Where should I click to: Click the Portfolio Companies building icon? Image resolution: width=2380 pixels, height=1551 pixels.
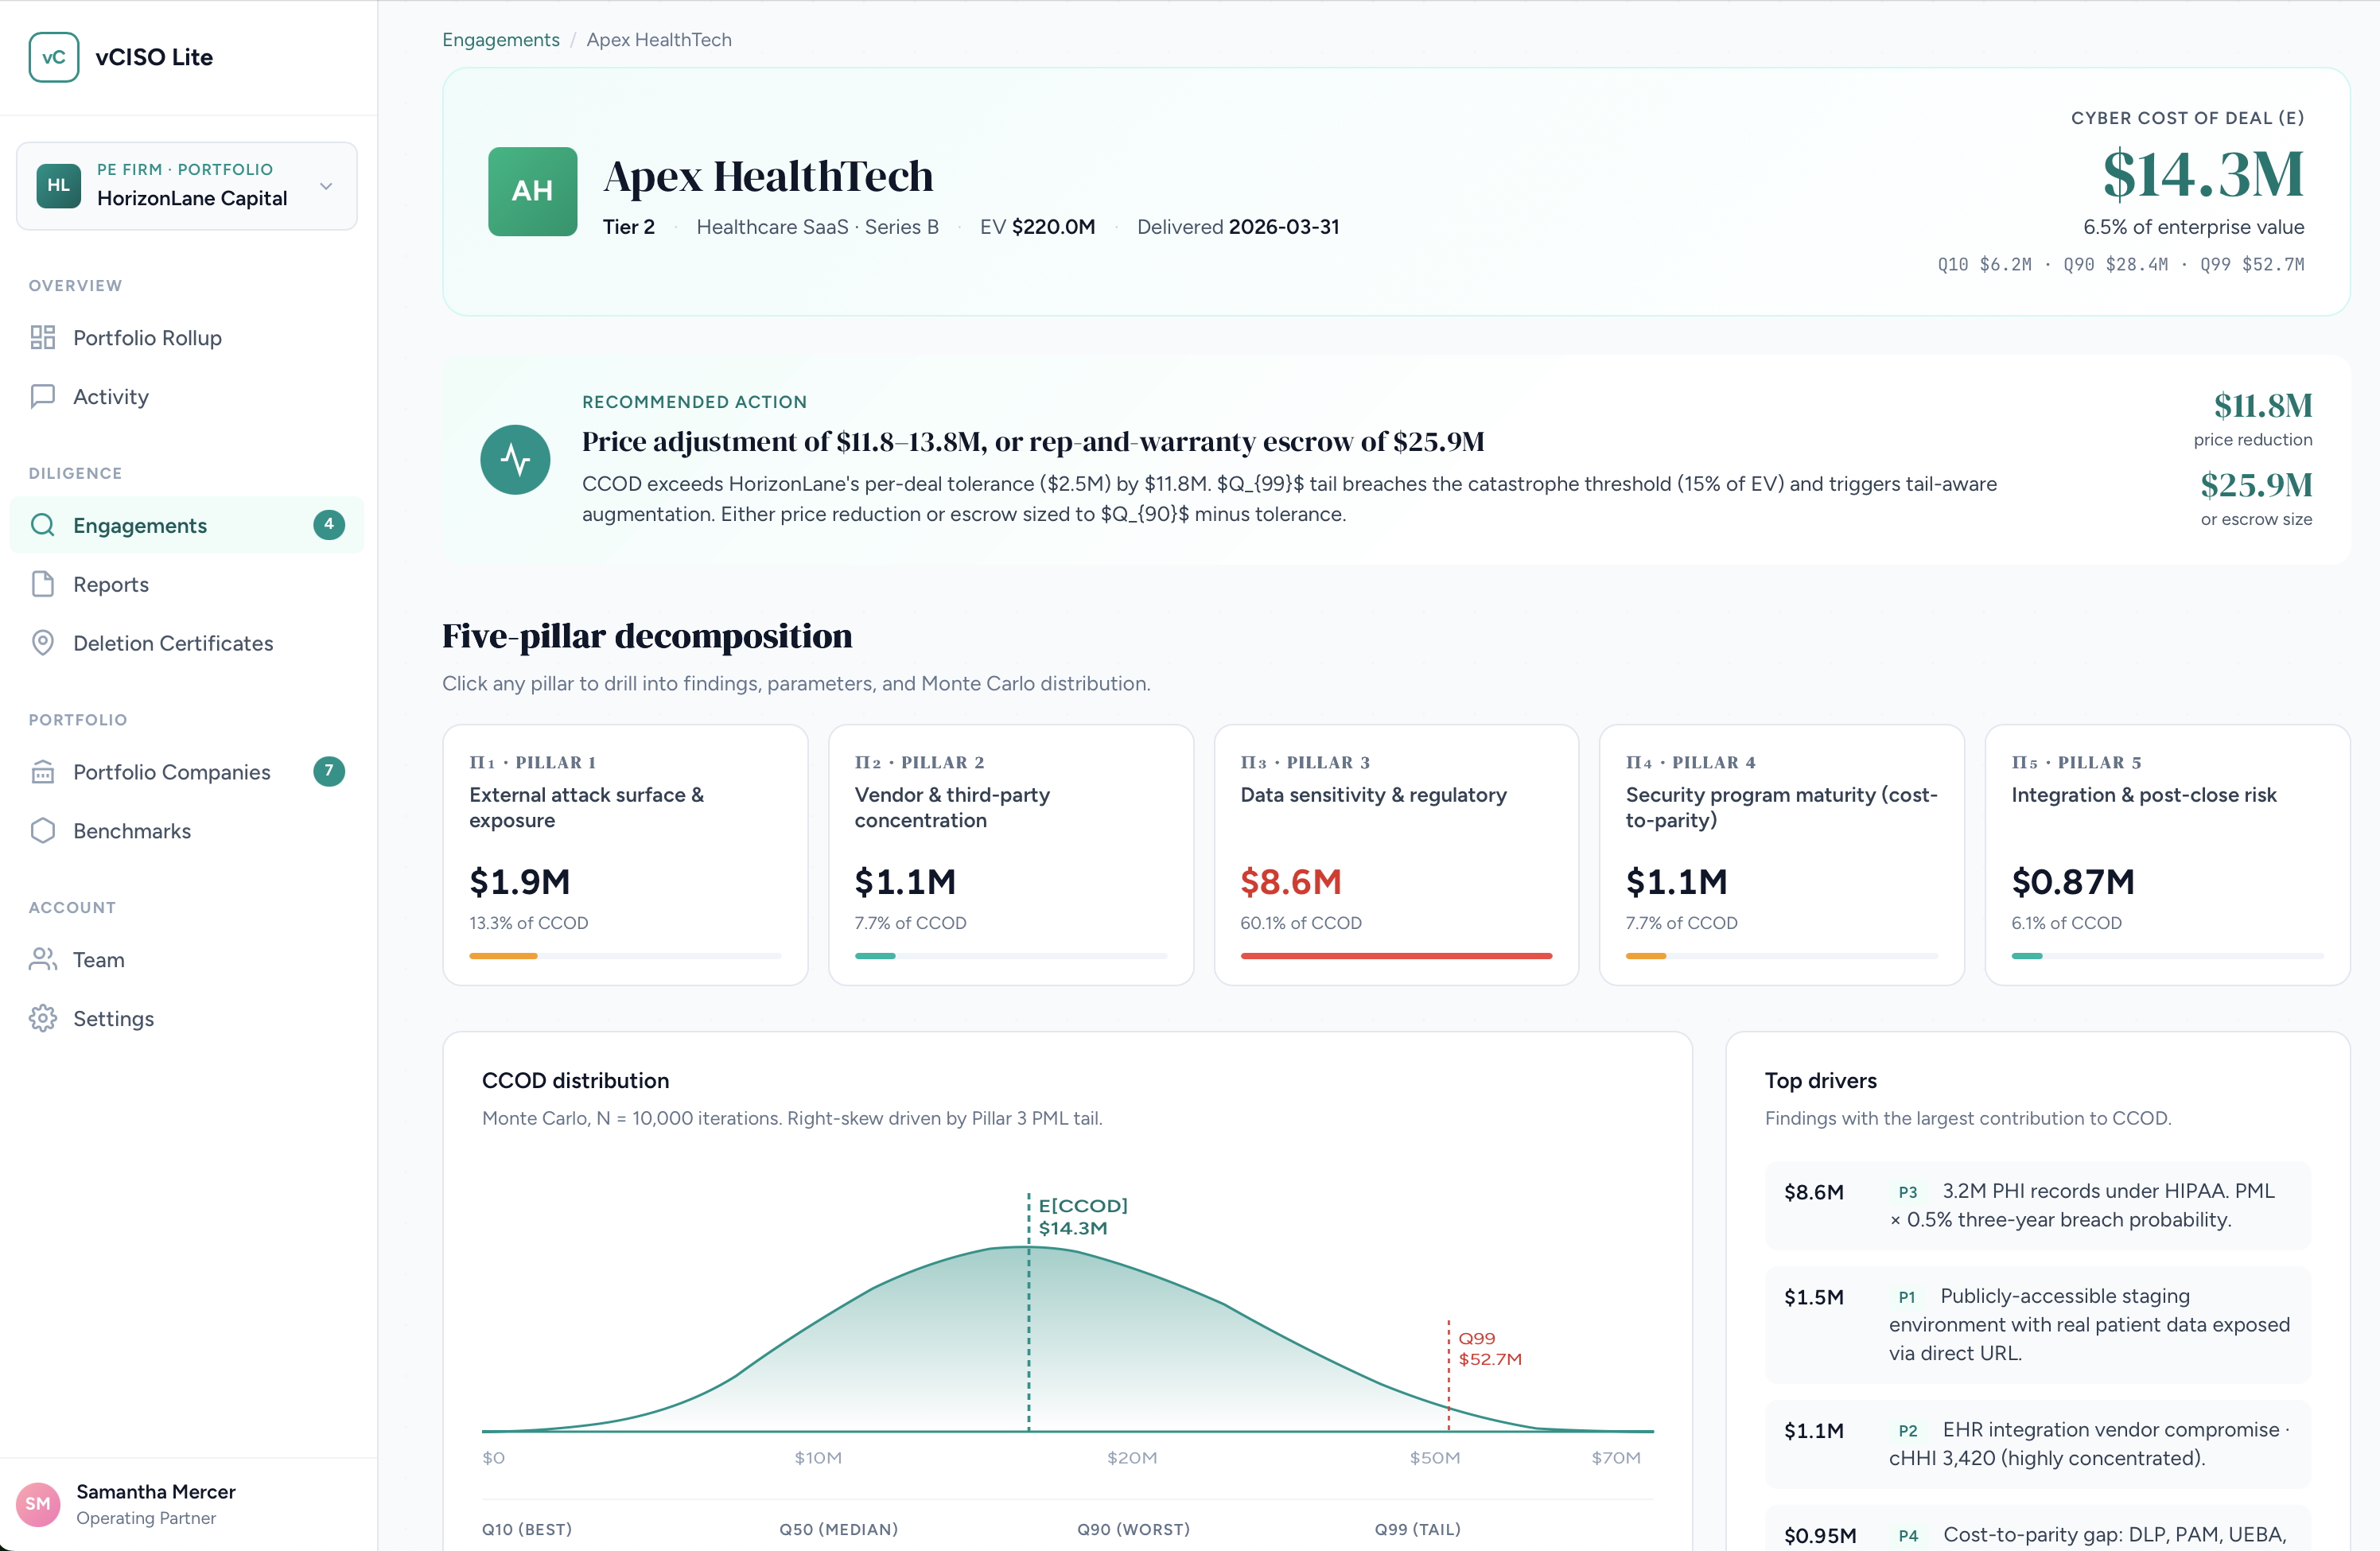tap(43, 772)
